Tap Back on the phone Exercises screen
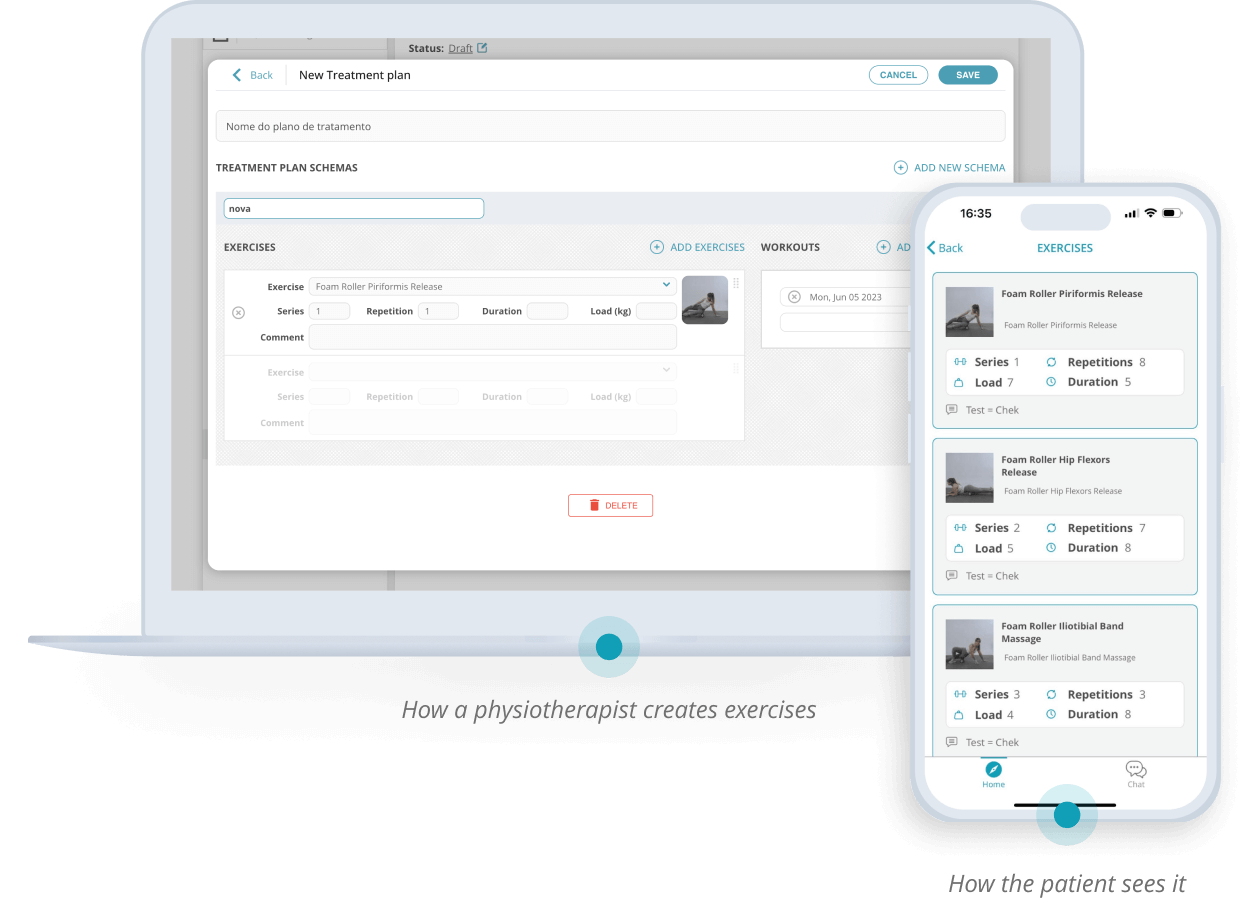 tap(945, 248)
